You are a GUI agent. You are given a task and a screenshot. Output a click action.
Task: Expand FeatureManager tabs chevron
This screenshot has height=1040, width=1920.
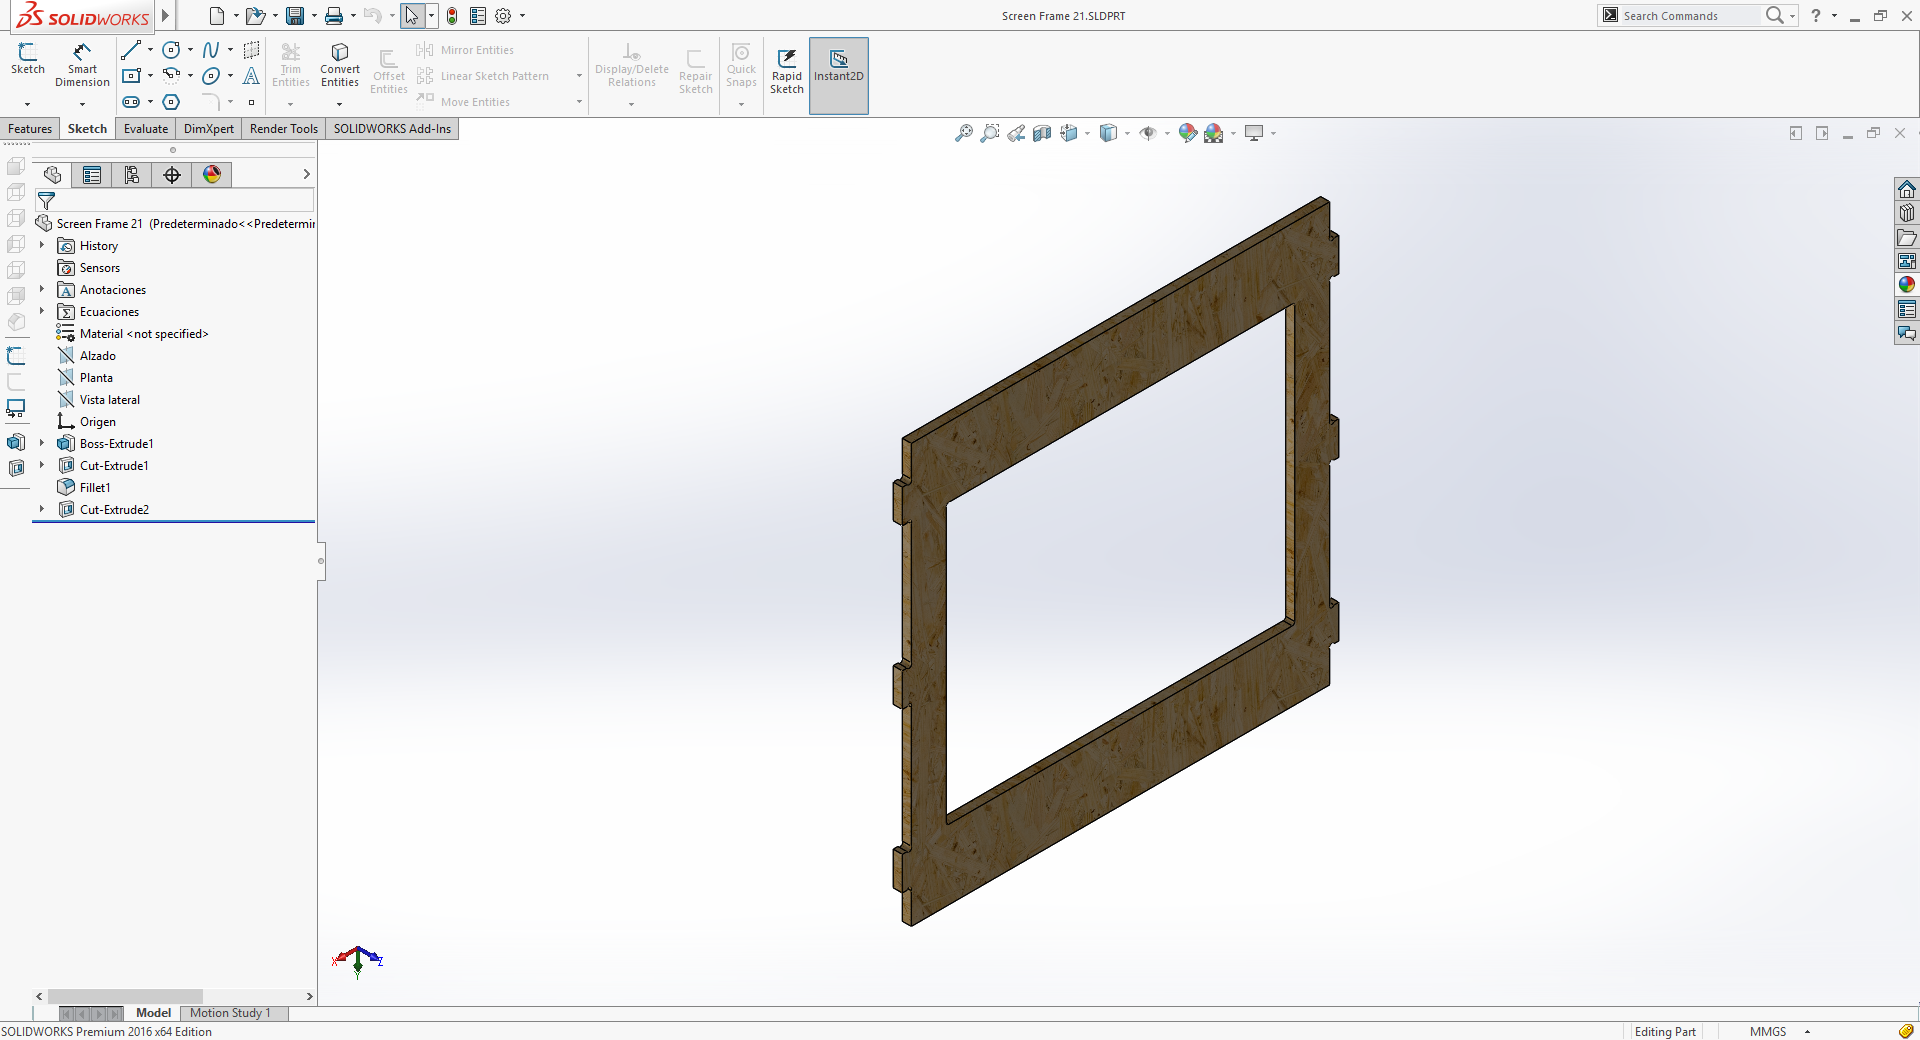click(x=306, y=174)
